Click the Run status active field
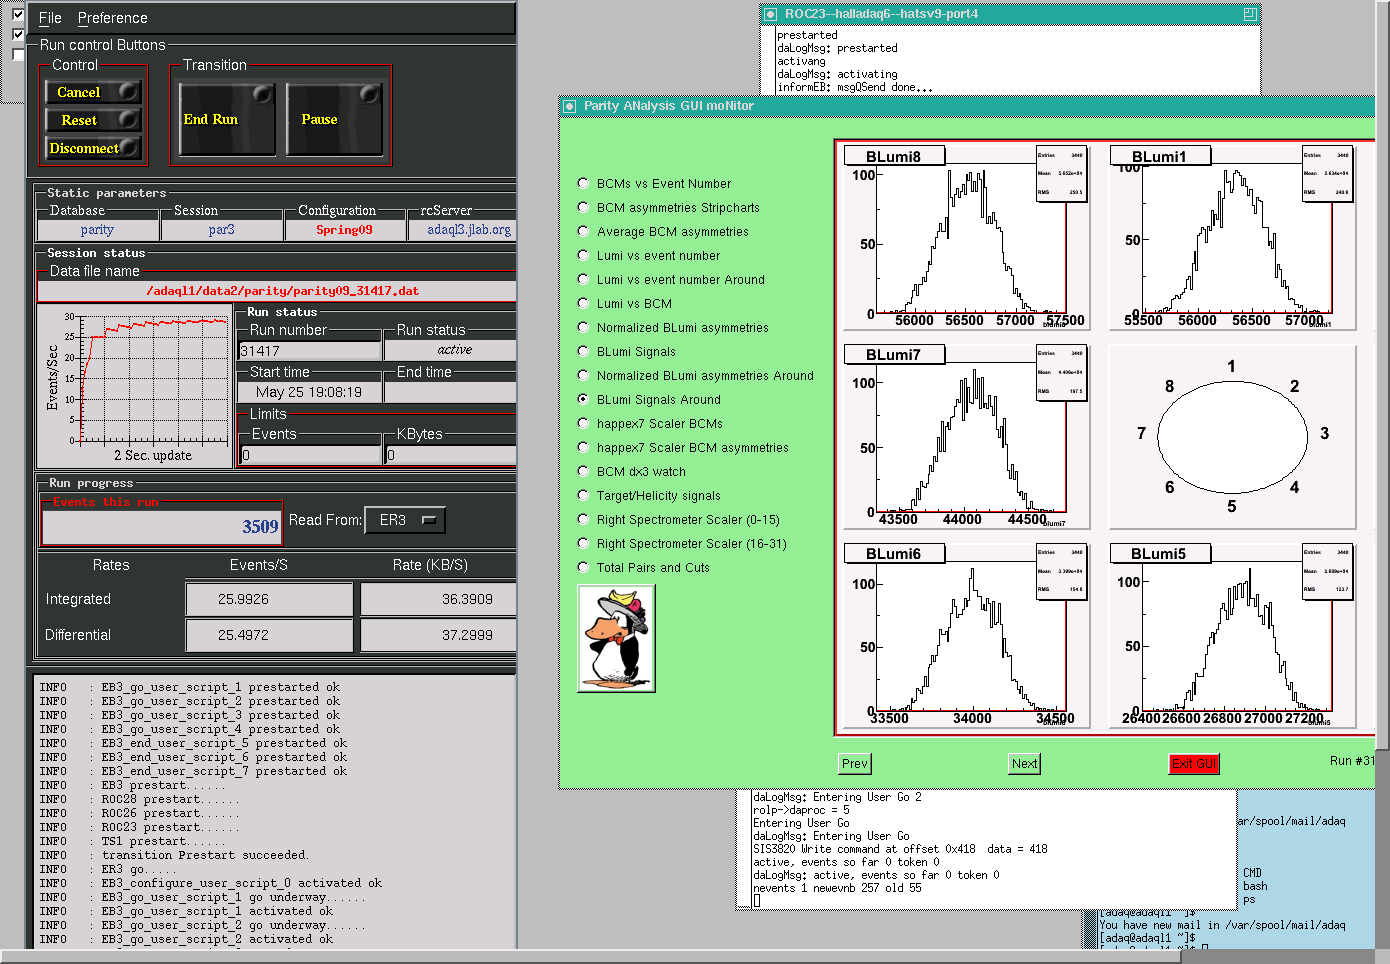This screenshot has width=1390, height=964. point(451,350)
